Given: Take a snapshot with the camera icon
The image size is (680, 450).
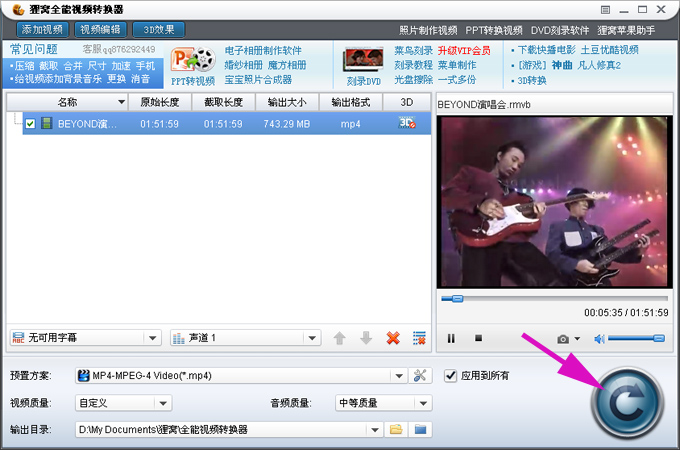Looking at the screenshot, I should (x=564, y=339).
